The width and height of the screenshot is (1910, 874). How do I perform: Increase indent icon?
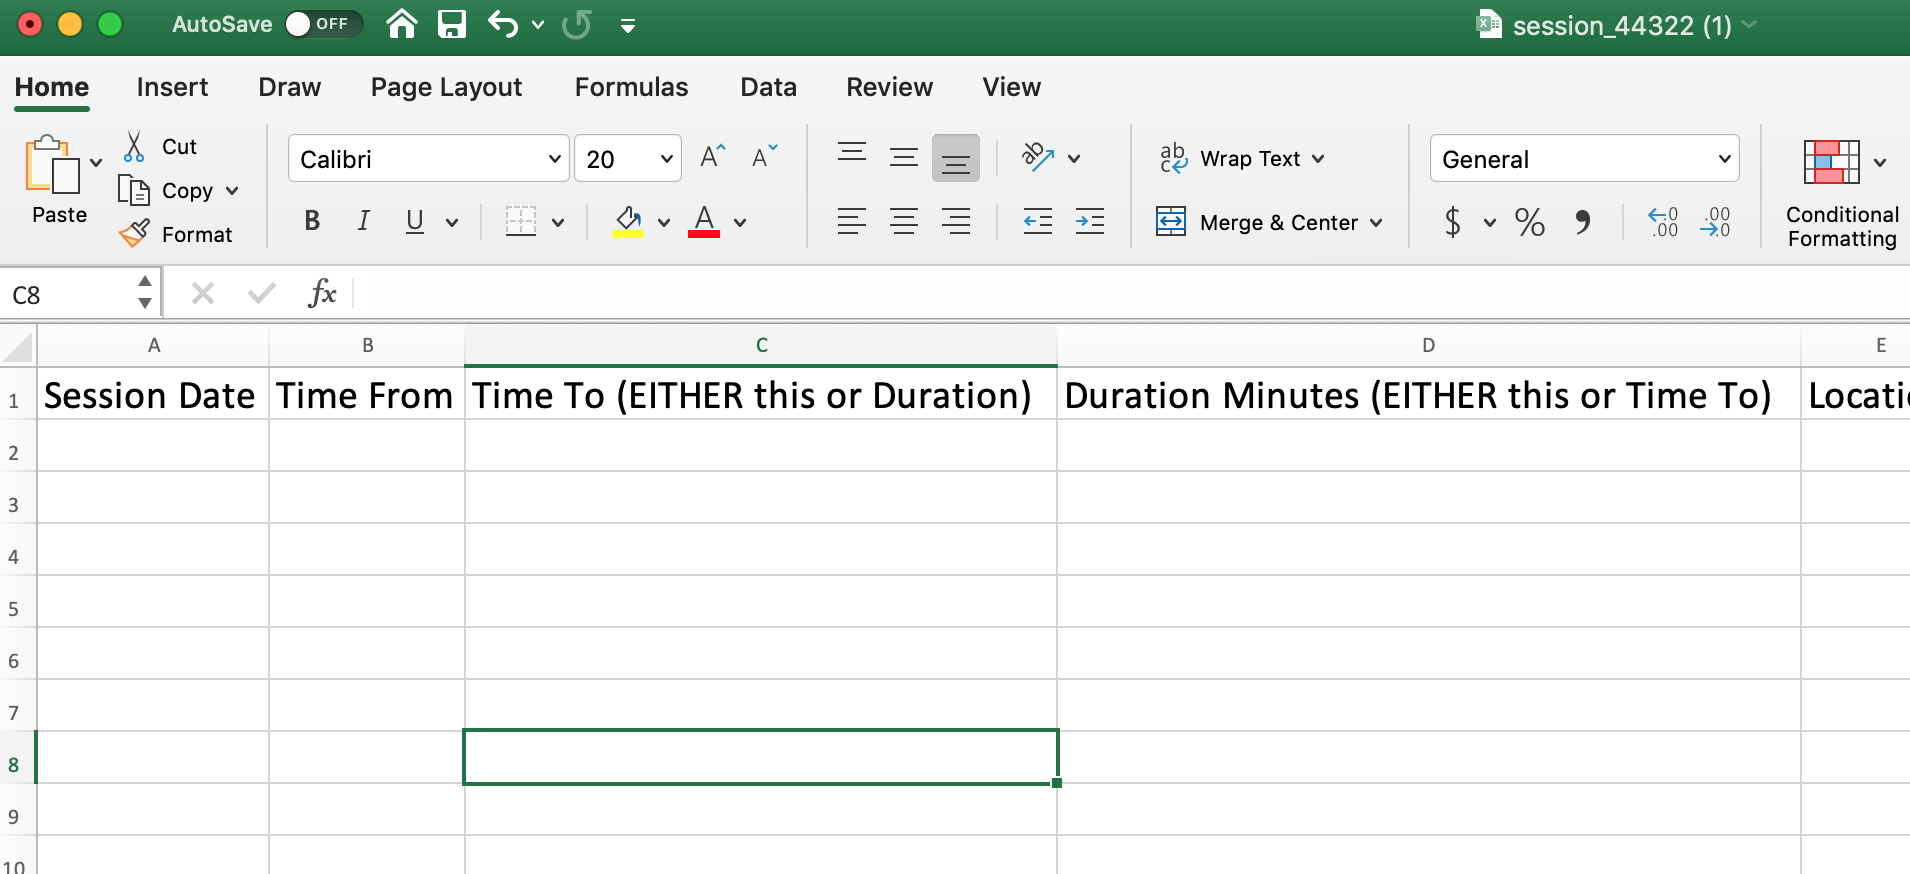[x=1090, y=221]
